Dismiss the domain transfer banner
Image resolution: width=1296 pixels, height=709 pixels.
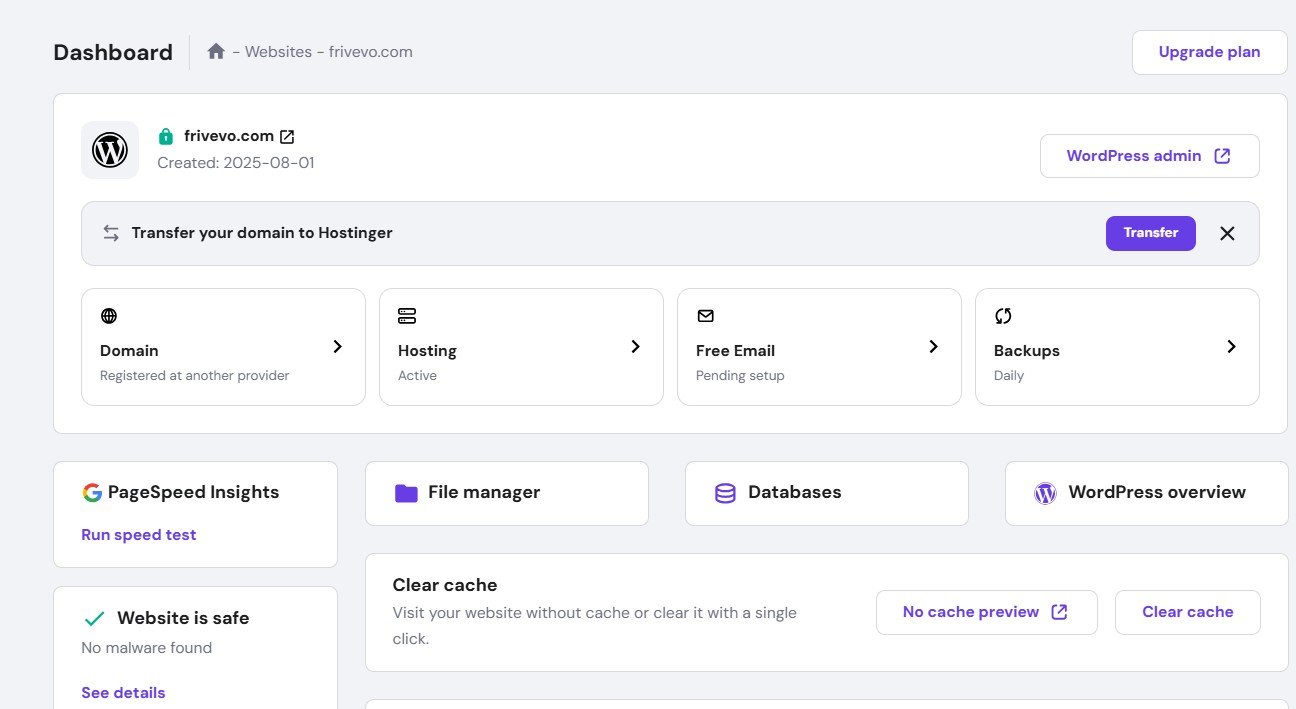click(1227, 233)
